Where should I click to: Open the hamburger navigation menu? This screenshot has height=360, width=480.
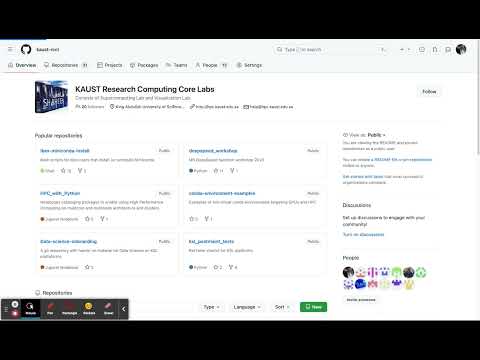click(10, 49)
